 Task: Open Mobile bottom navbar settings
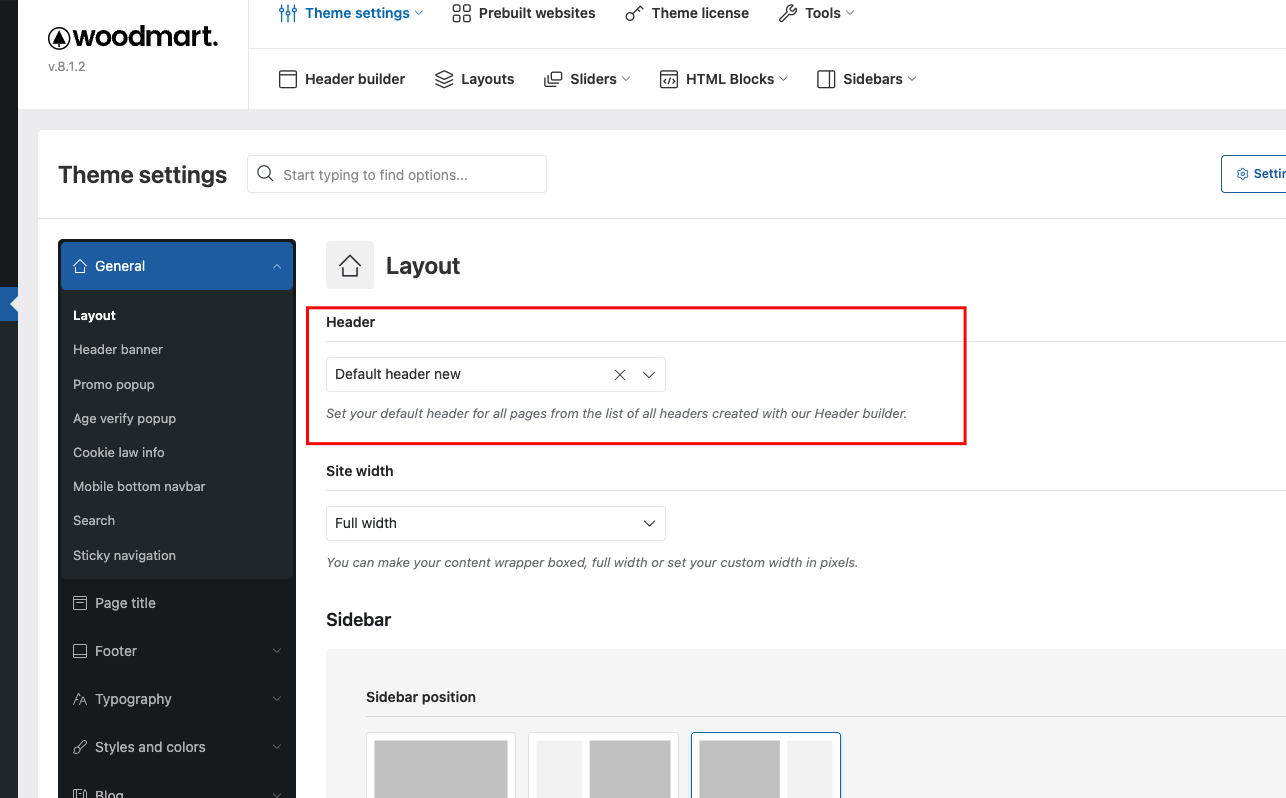(139, 486)
